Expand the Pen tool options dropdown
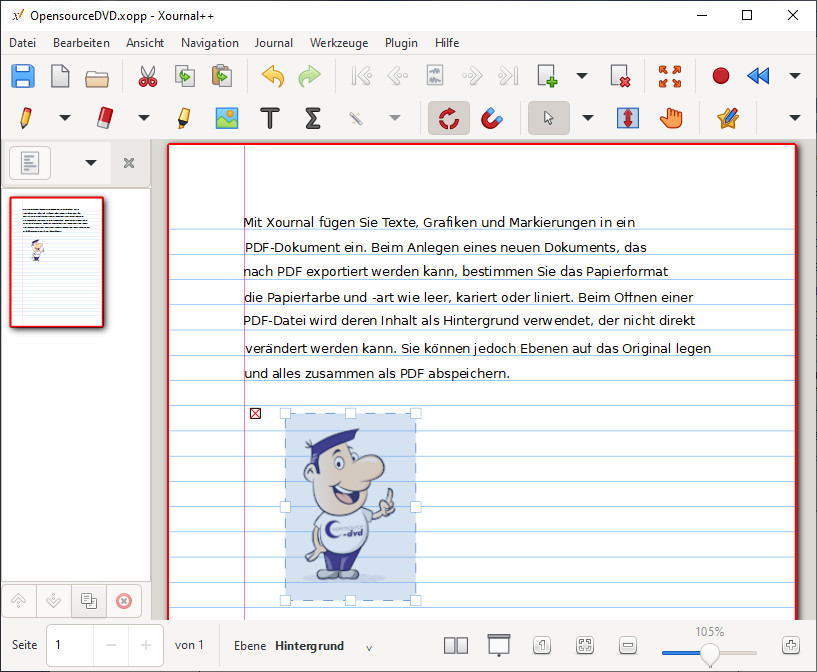Image resolution: width=817 pixels, height=672 pixels. coord(65,118)
